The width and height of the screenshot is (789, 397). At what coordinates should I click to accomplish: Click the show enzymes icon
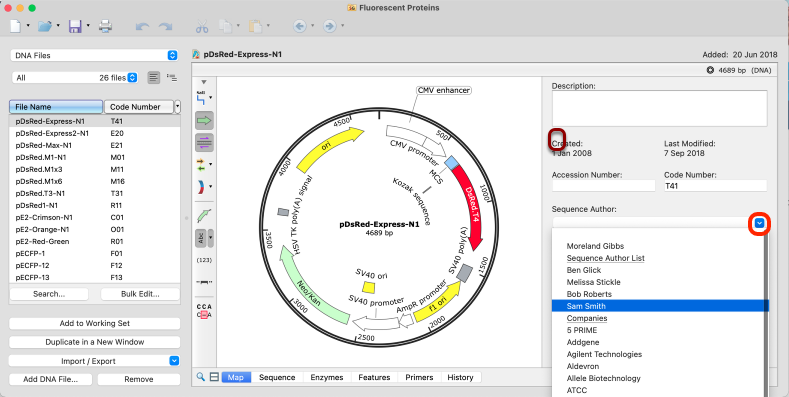pos(201,98)
